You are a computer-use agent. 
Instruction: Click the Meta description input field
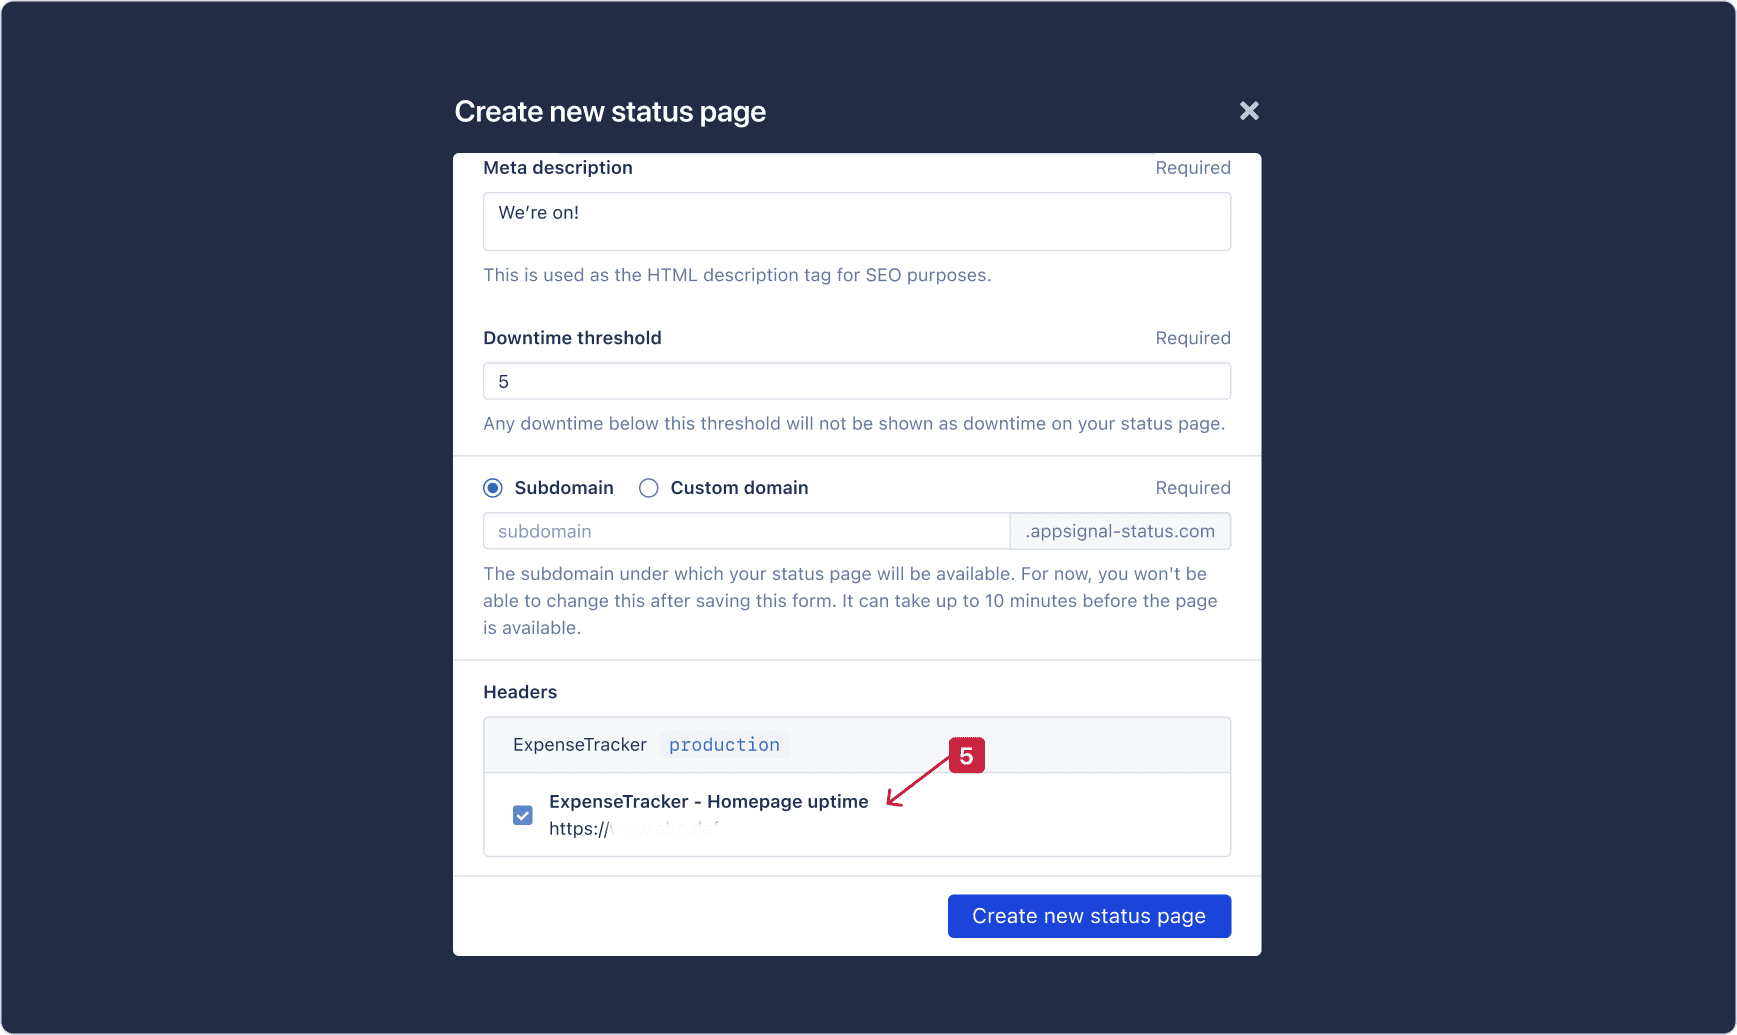[857, 221]
